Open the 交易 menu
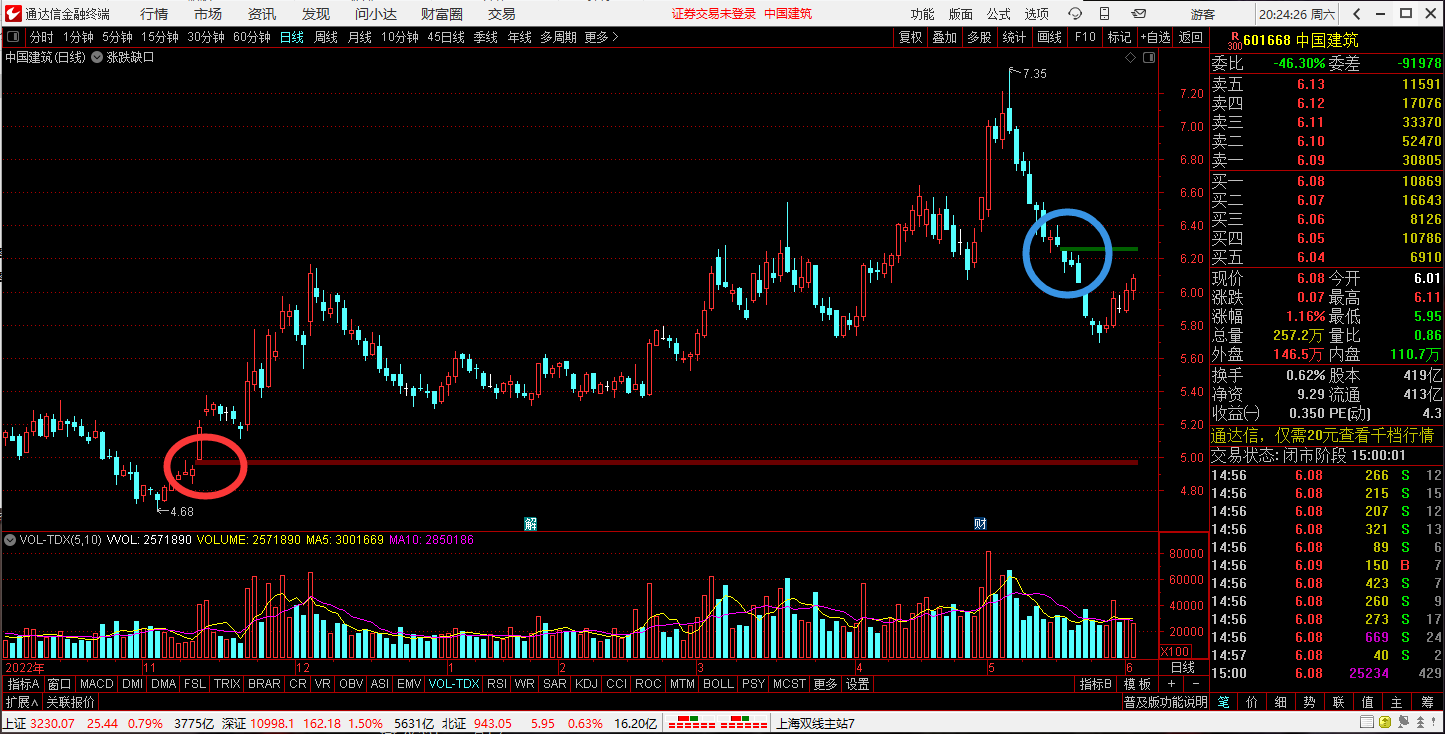1445x734 pixels. [502, 14]
